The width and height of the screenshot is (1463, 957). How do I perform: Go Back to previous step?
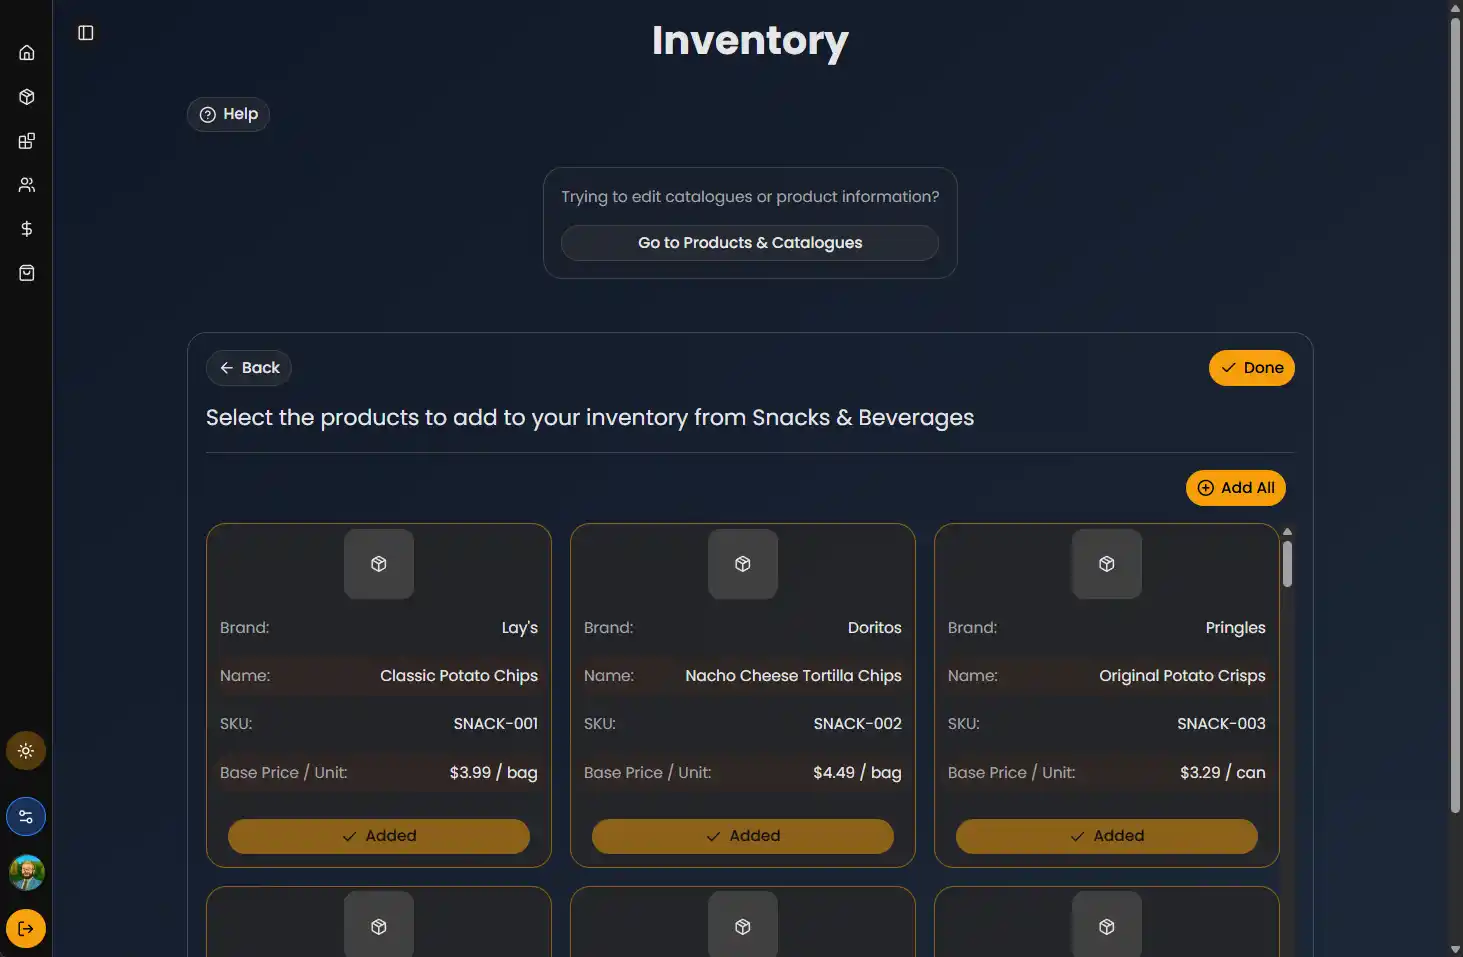pos(249,368)
